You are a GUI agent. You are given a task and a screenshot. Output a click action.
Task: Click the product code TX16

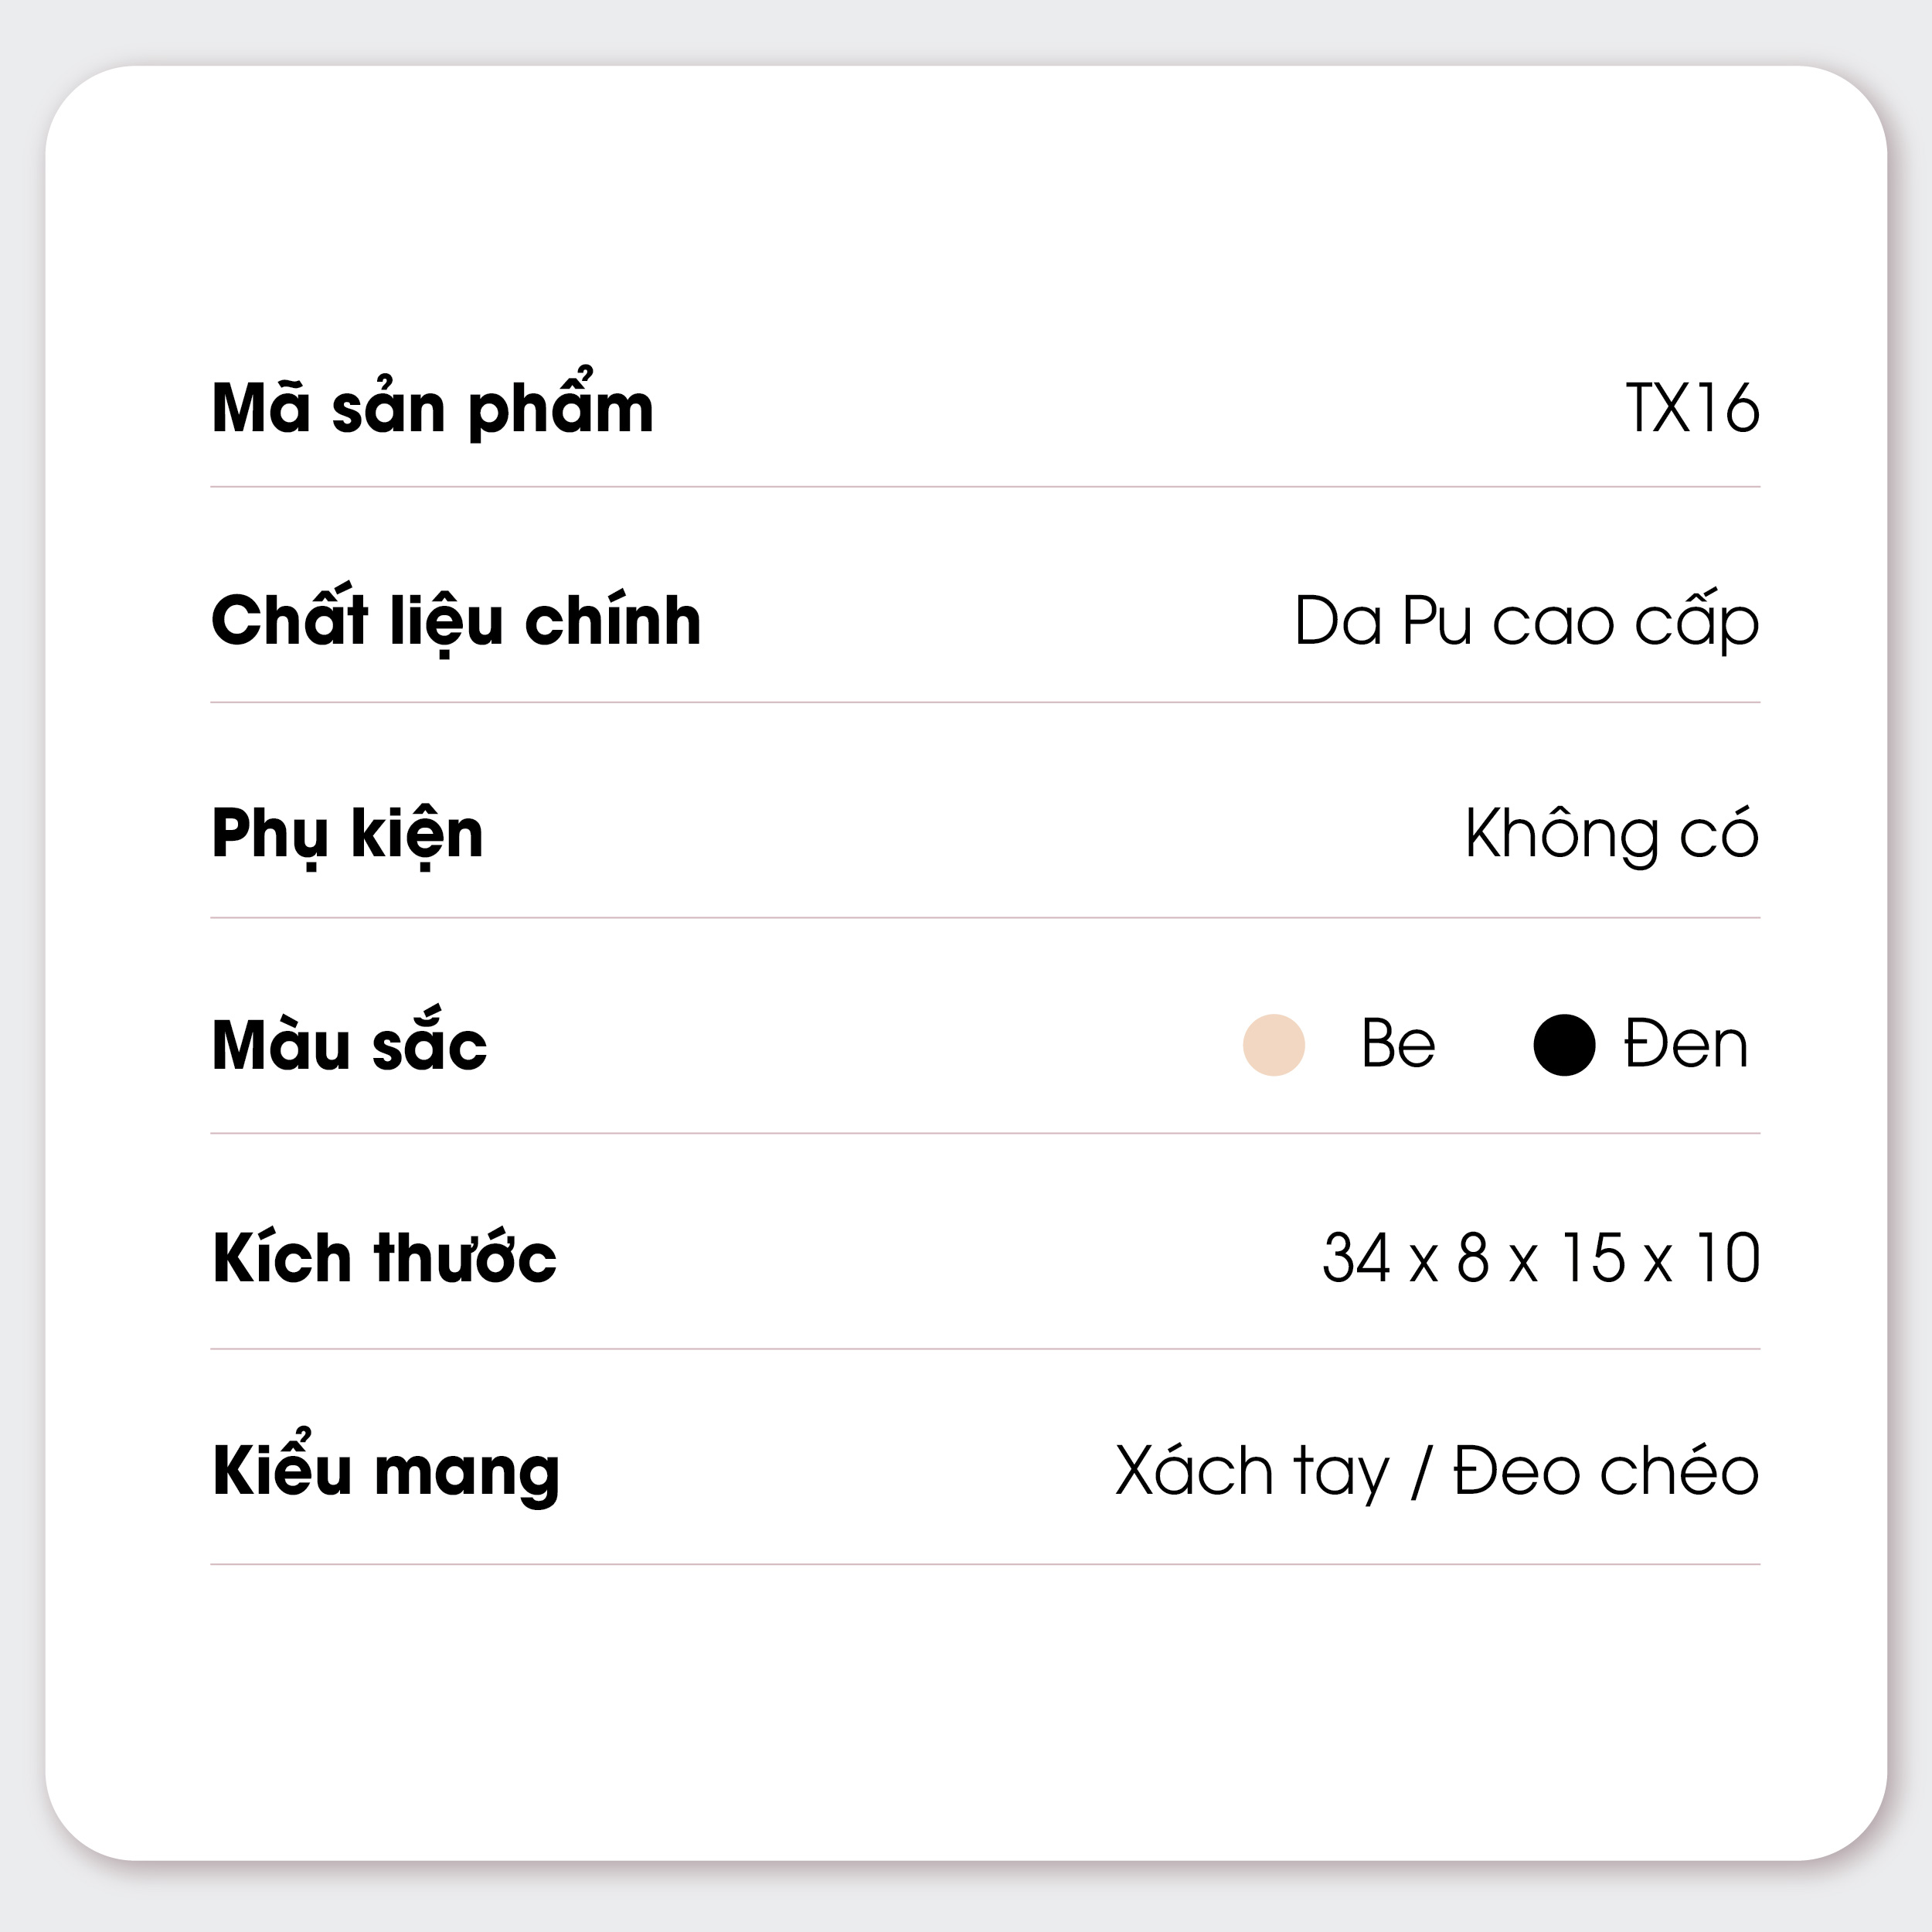click(x=1691, y=409)
